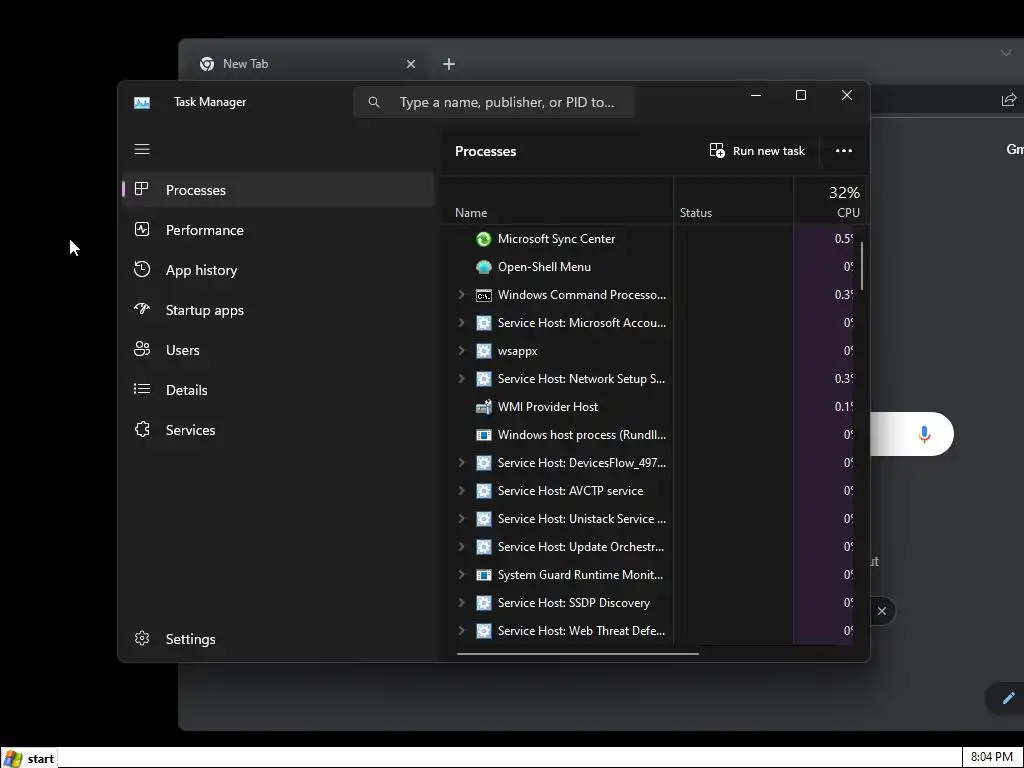Select the WMI Provider Host process name
This screenshot has width=1024, height=768.
point(547,407)
